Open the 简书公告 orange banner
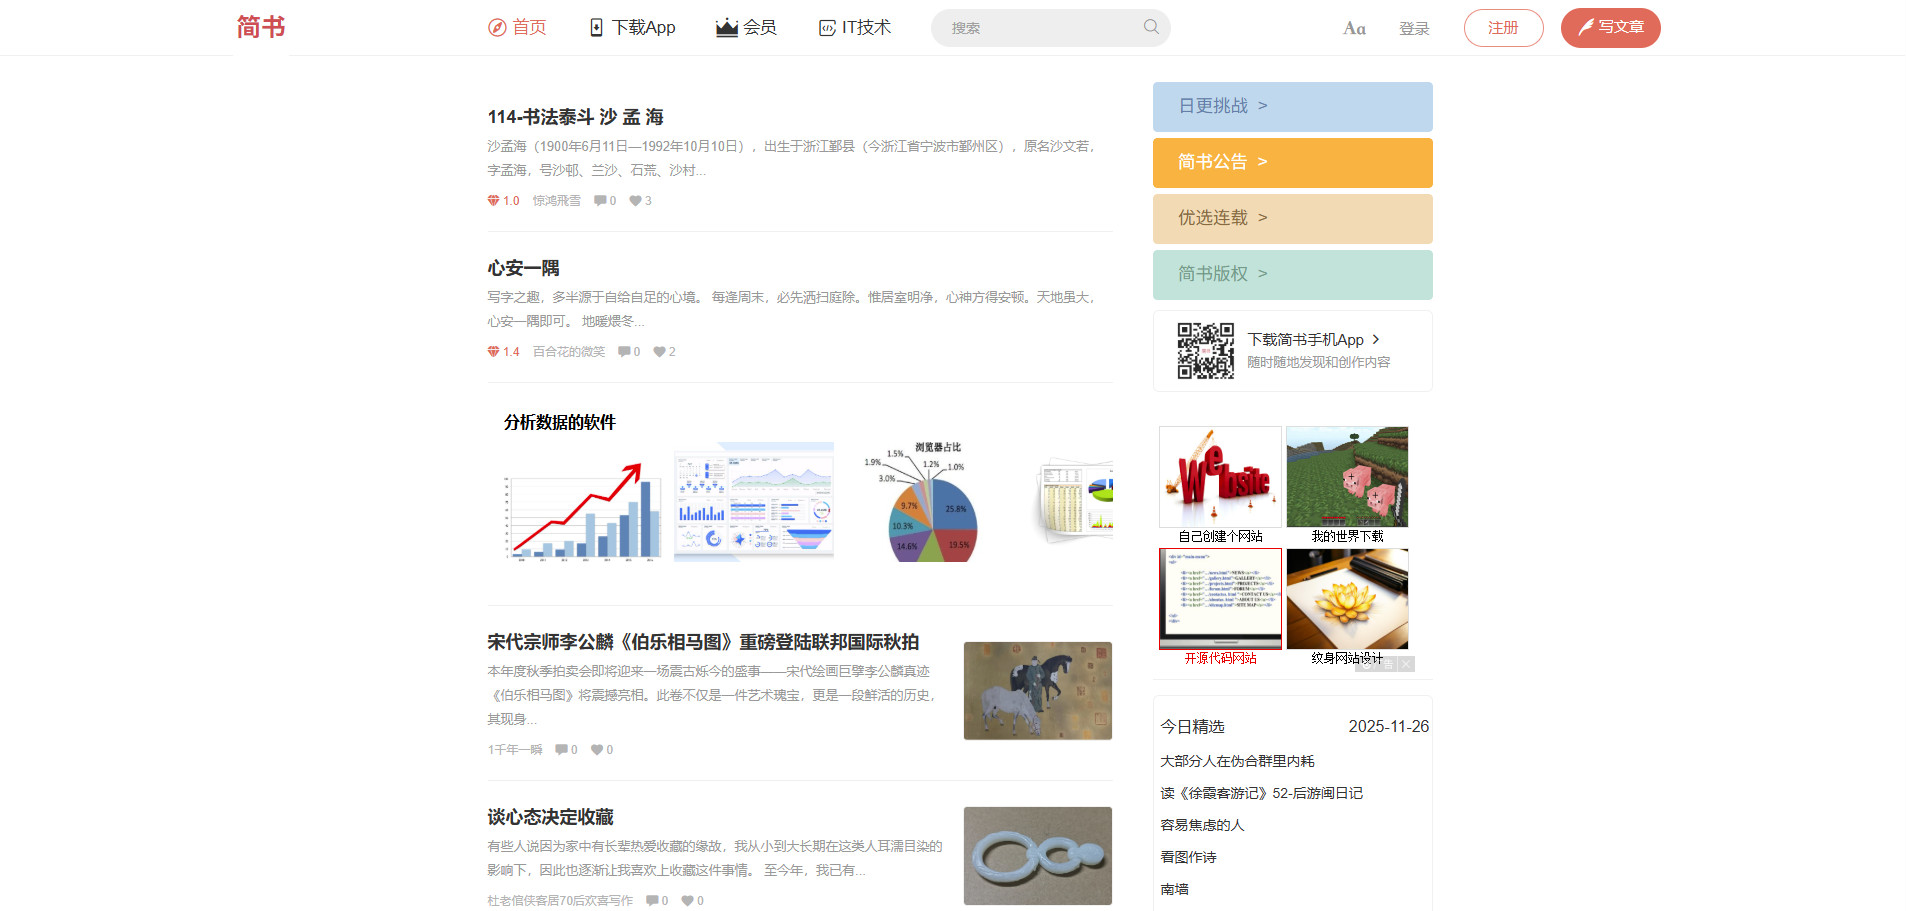 (x=1292, y=162)
